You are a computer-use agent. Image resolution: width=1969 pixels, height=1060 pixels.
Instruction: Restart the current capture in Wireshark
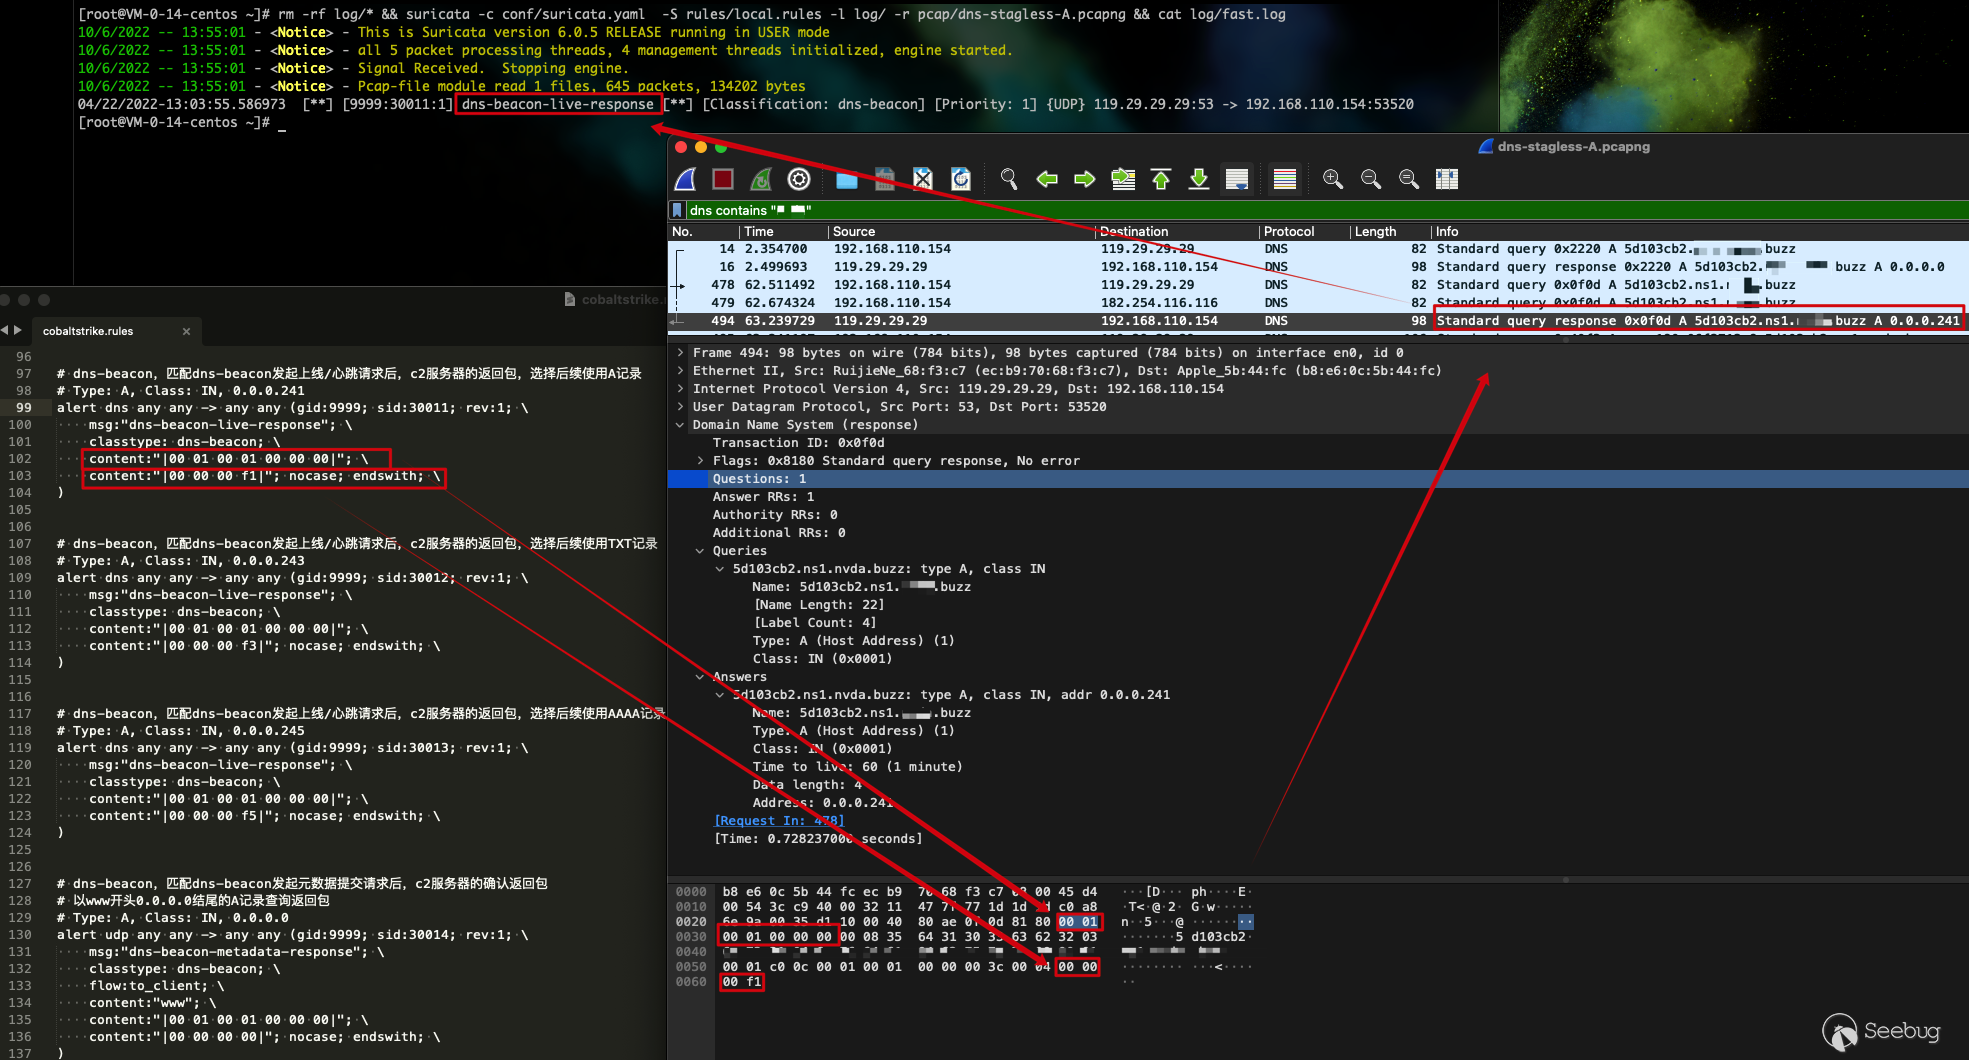click(x=761, y=179)
